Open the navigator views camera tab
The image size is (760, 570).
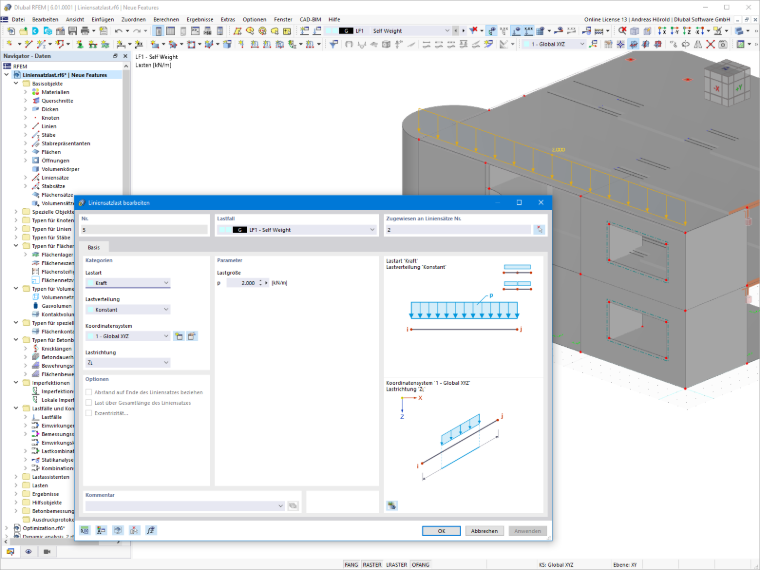[47, 552]
